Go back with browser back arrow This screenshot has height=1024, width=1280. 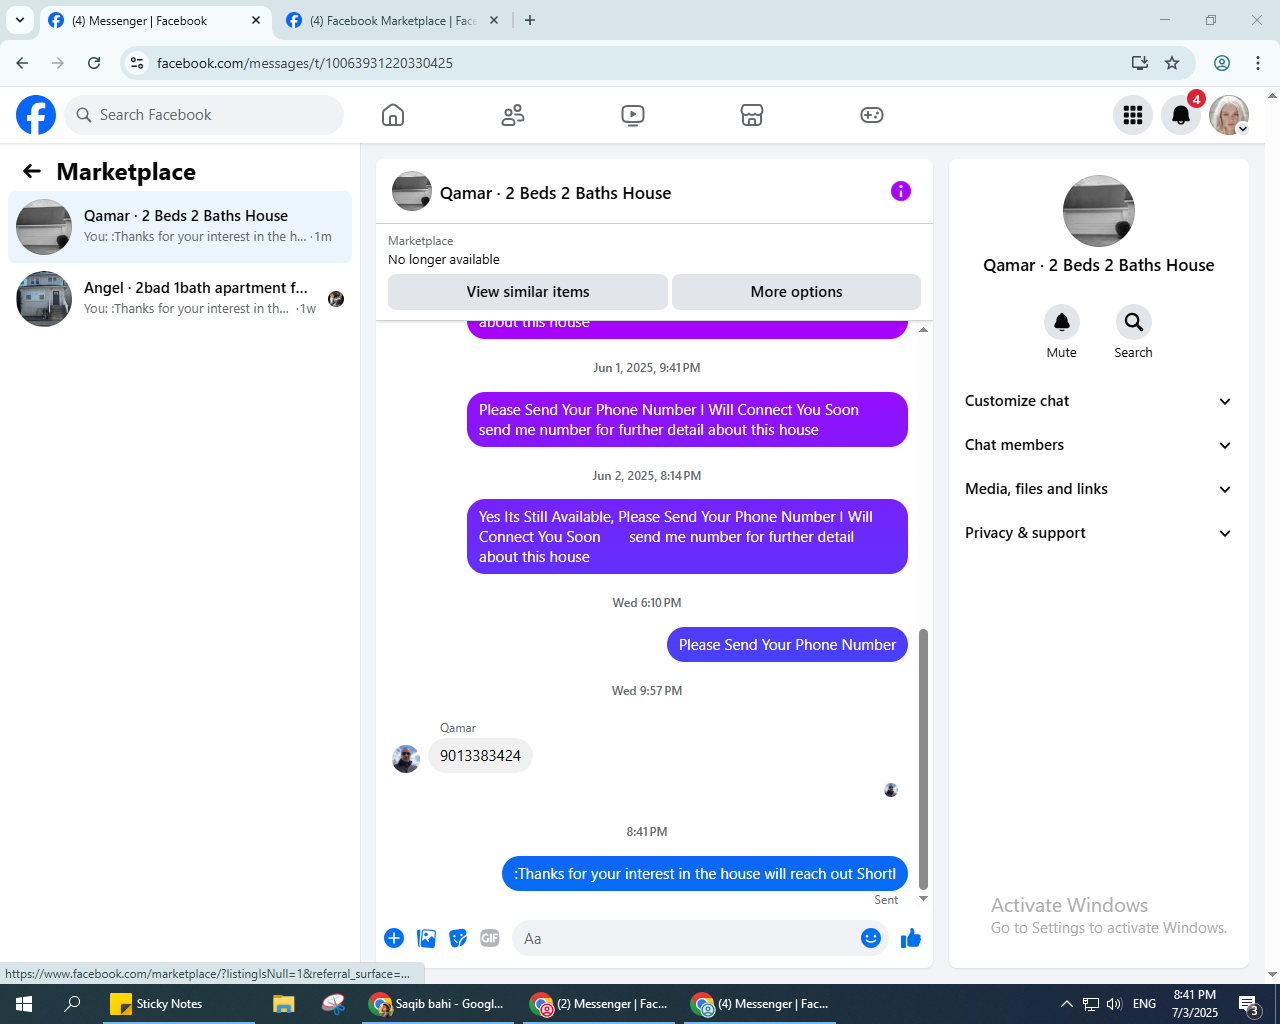(22, 63)
